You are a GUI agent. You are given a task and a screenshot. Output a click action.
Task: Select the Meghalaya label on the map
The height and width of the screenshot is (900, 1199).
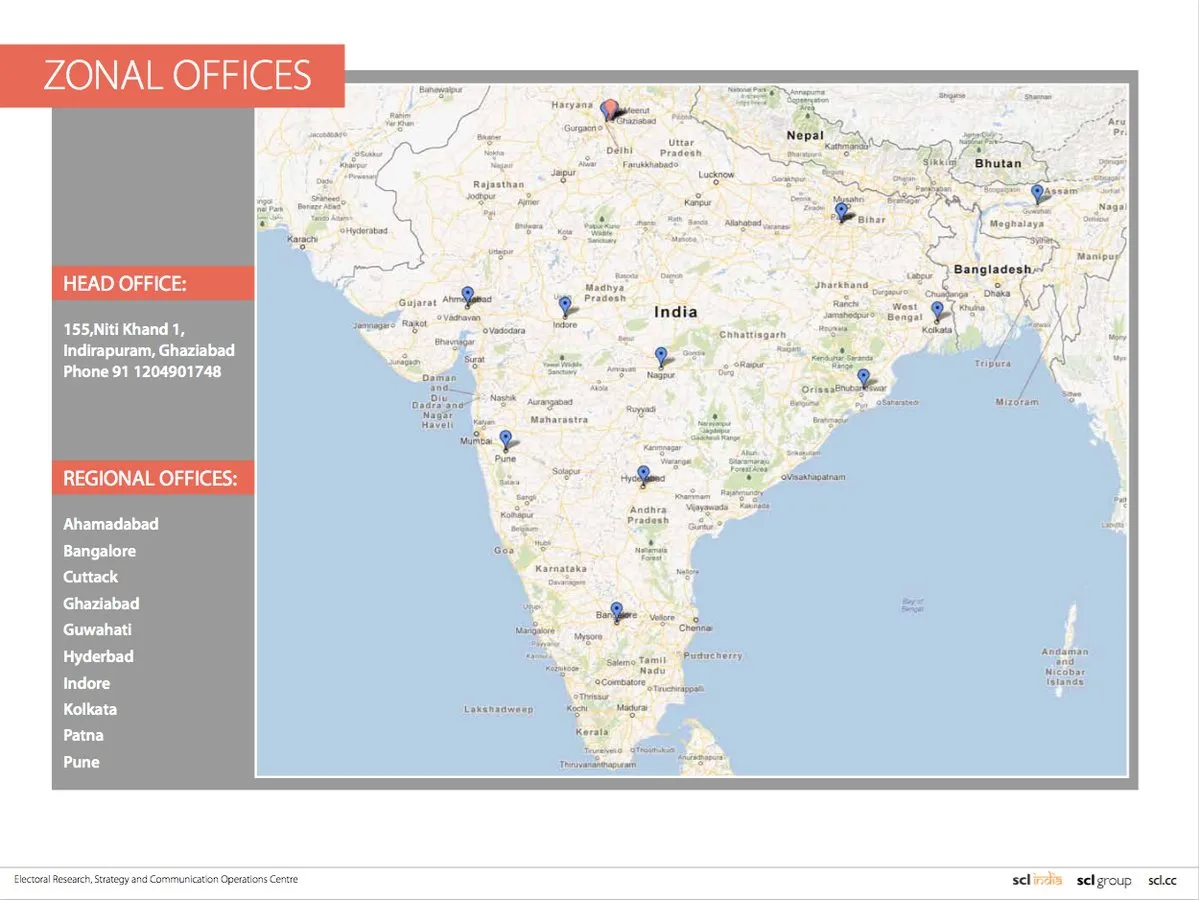click(1017, 224)
